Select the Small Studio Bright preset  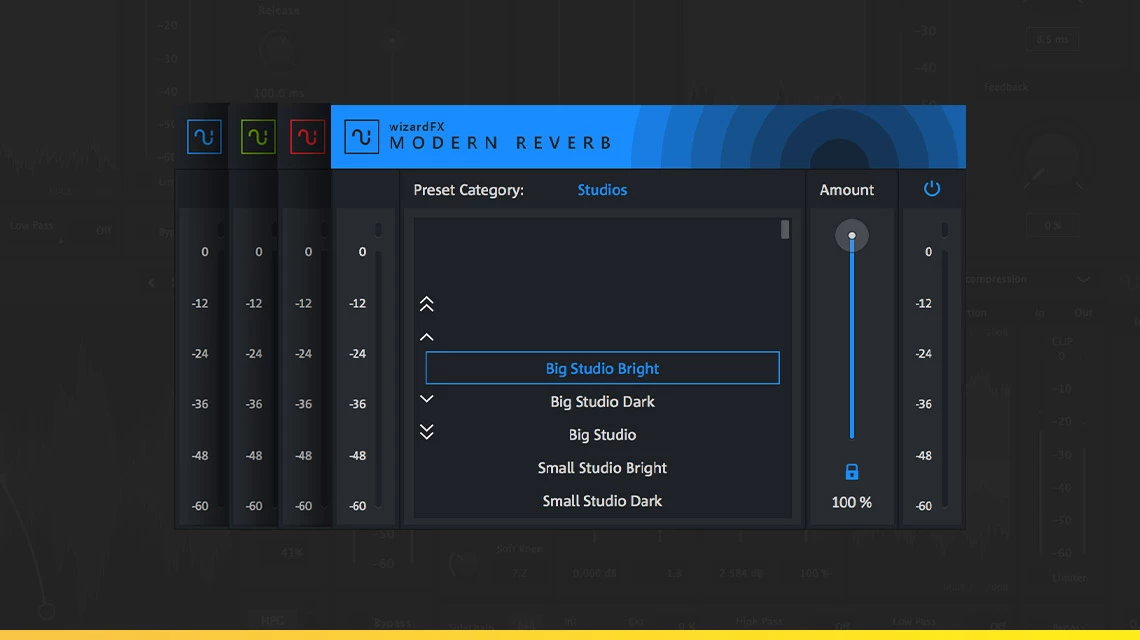coord(602,468)
